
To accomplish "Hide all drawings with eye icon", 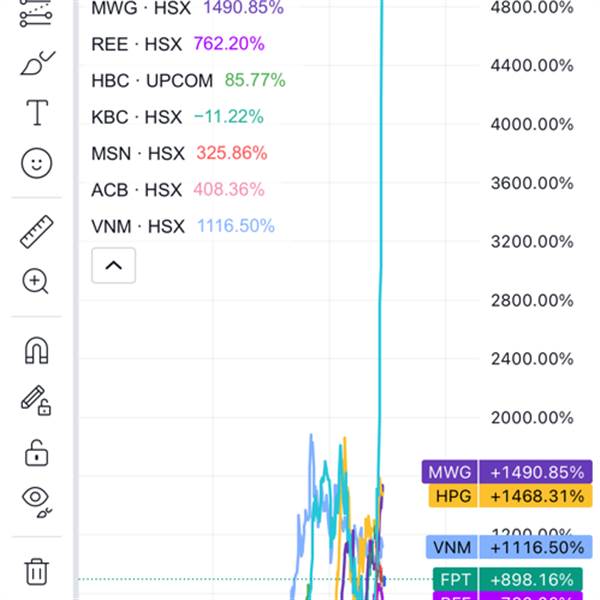I will [37, 500].
